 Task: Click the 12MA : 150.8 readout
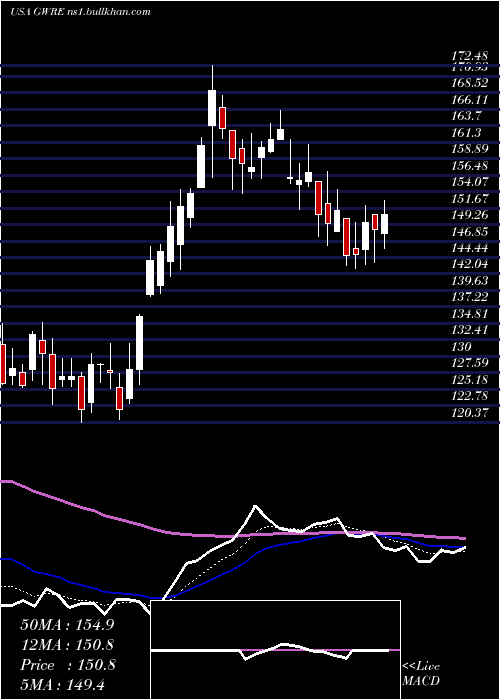tap(67, 645)
